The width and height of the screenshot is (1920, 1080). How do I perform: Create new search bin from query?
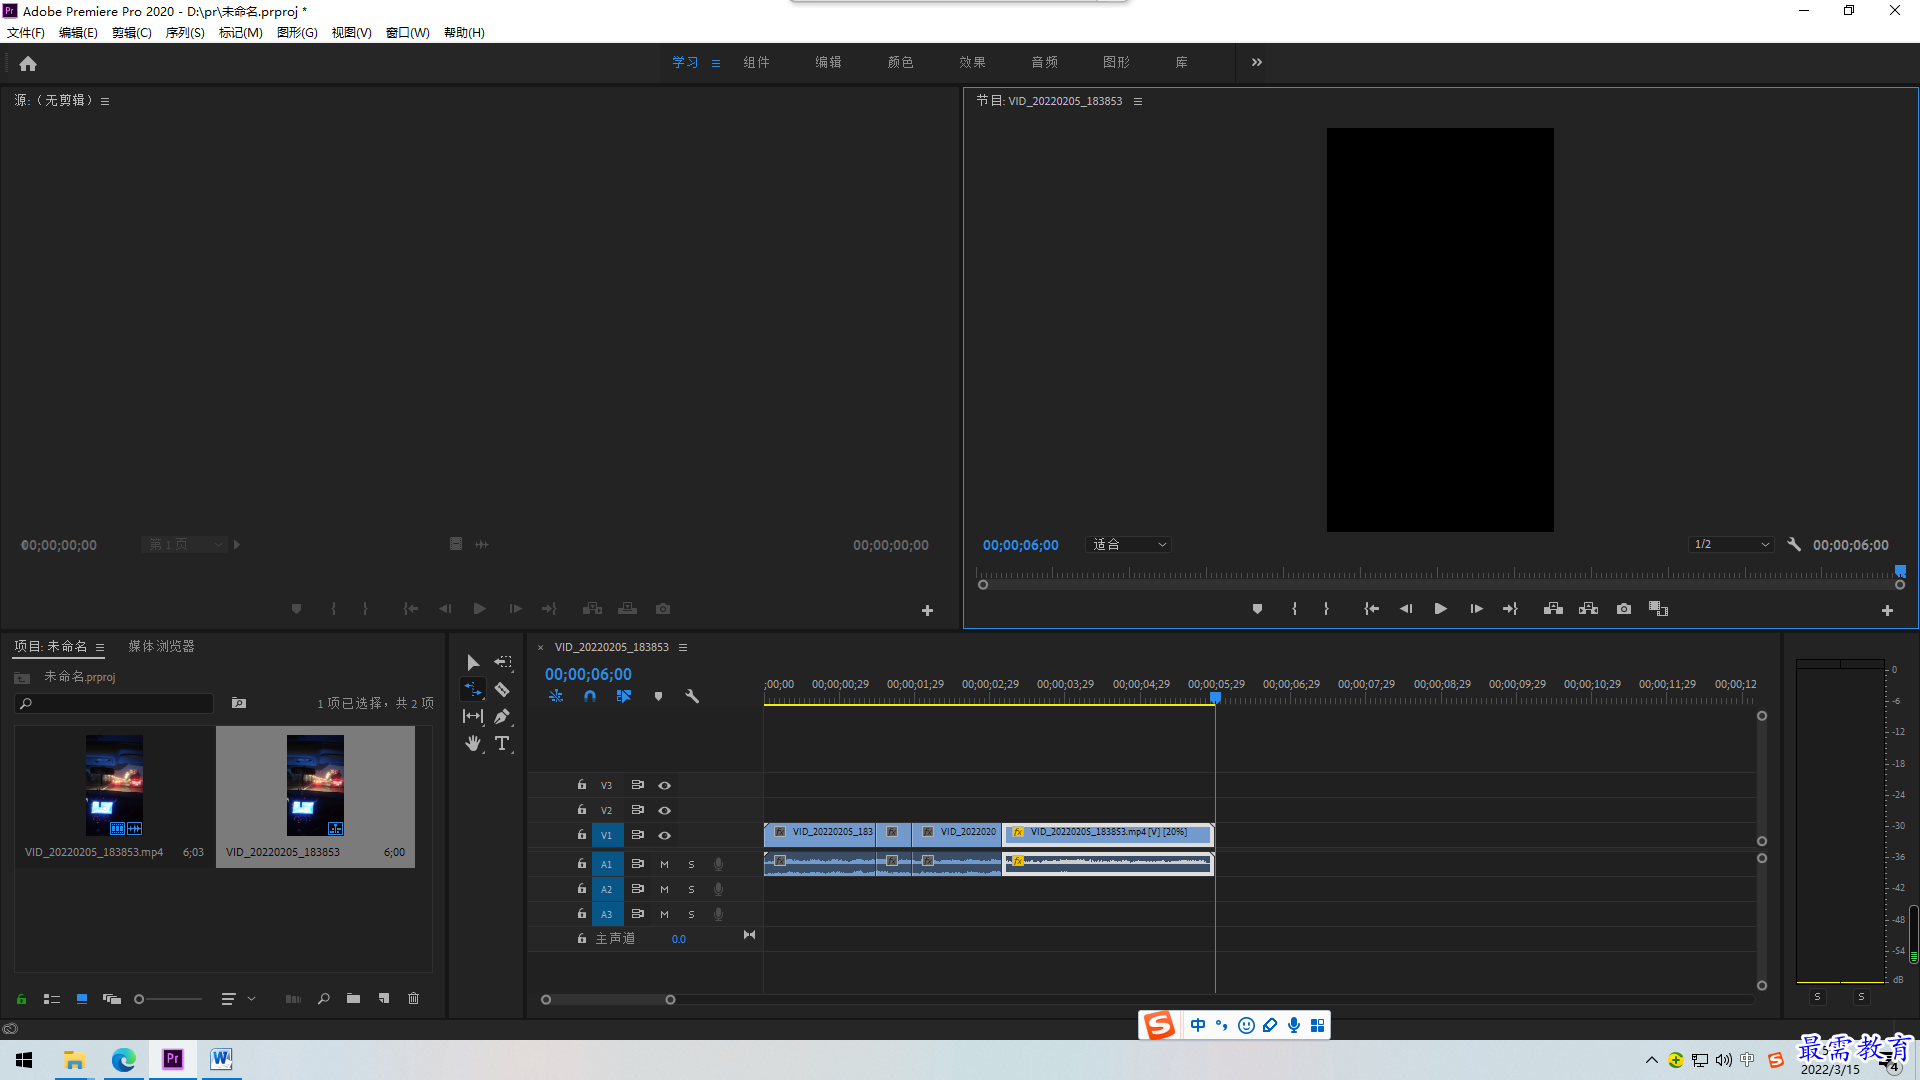pyautogui.click(x=239, y=703)
